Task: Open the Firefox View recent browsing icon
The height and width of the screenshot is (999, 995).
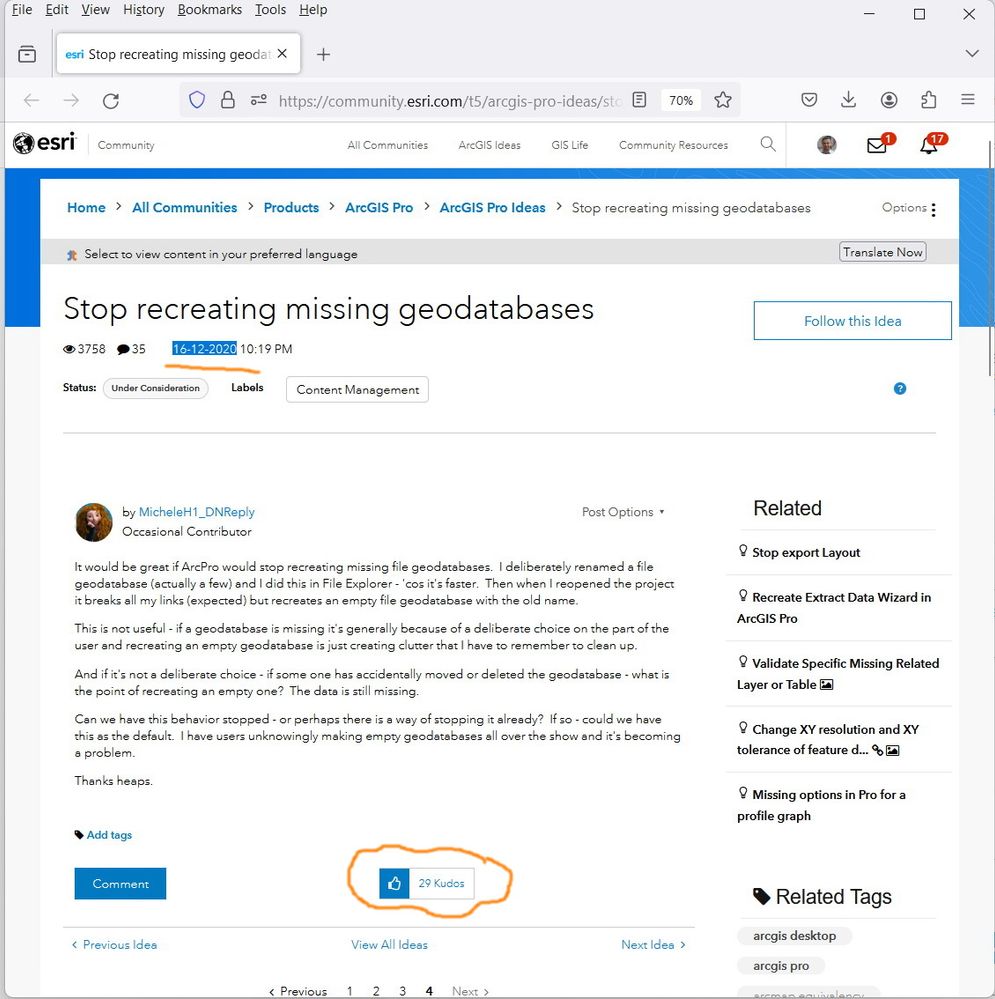Action: click(27, 54)
